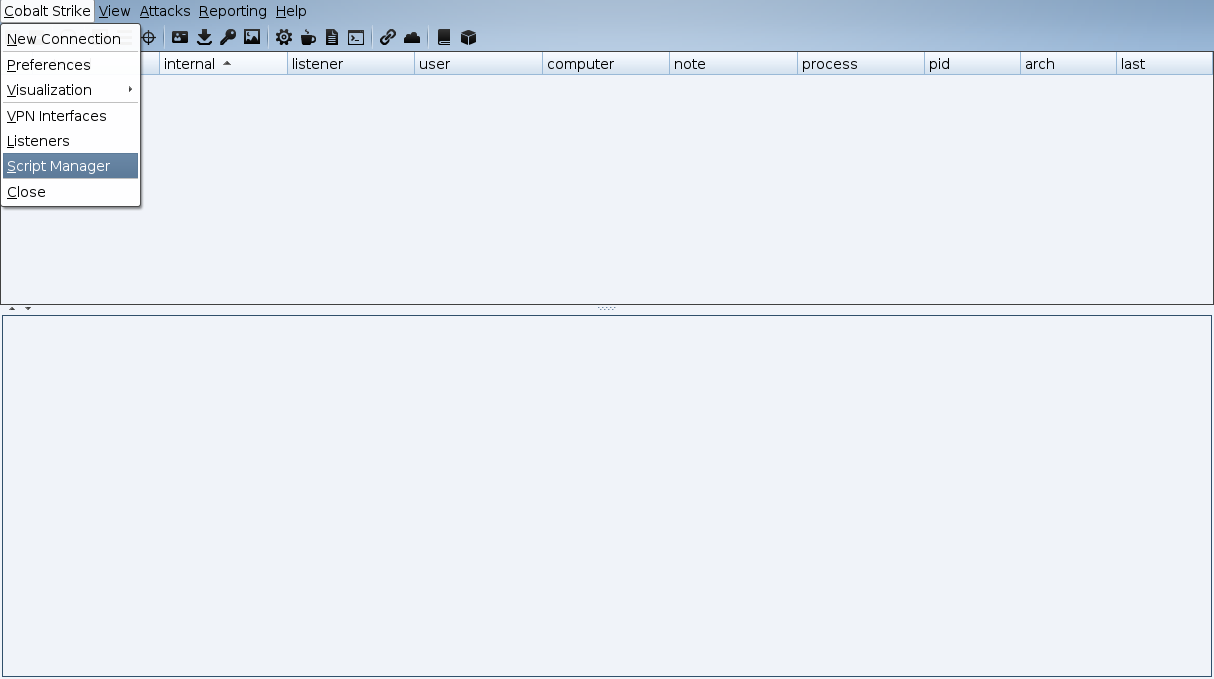The height and width of the screenshot is (679, 1214).
Task: Open Listeners from the menu
Action: [70, 141]
